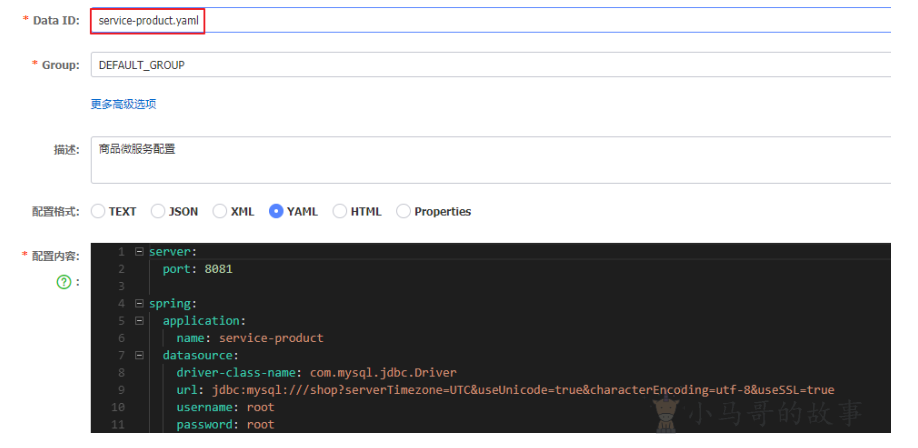Click the green help question mark icon
This screenshot has height=448, width=918.
pyautogui.click(x=63, y=282)
